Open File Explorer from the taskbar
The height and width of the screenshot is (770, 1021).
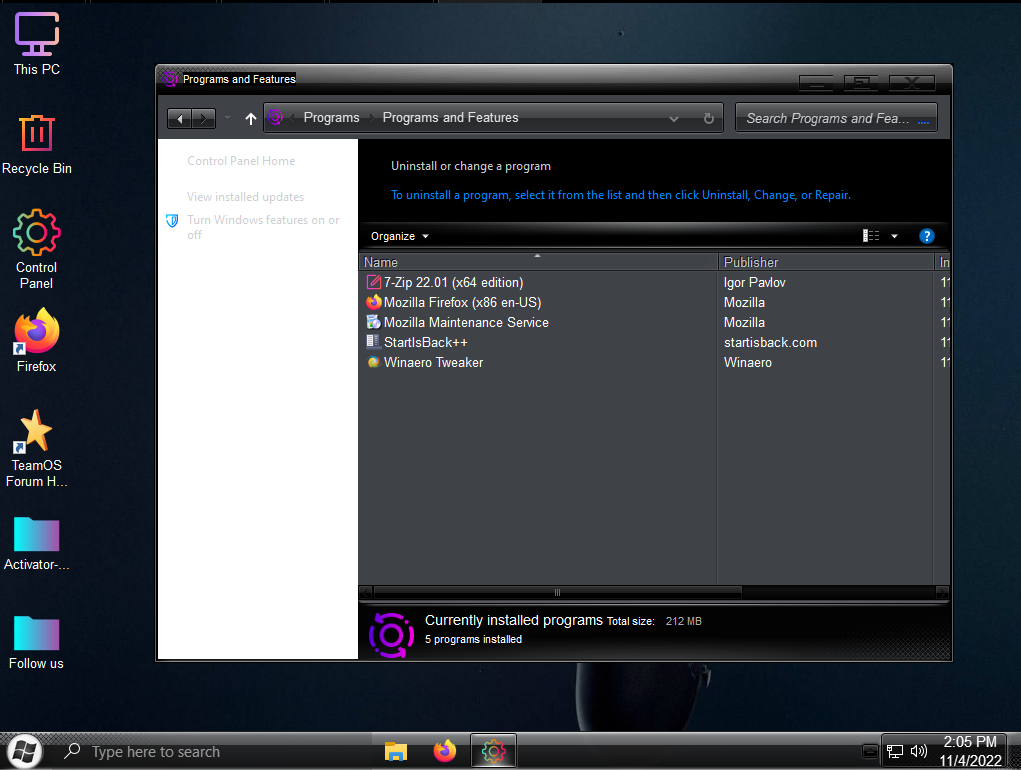click(395, 752)
